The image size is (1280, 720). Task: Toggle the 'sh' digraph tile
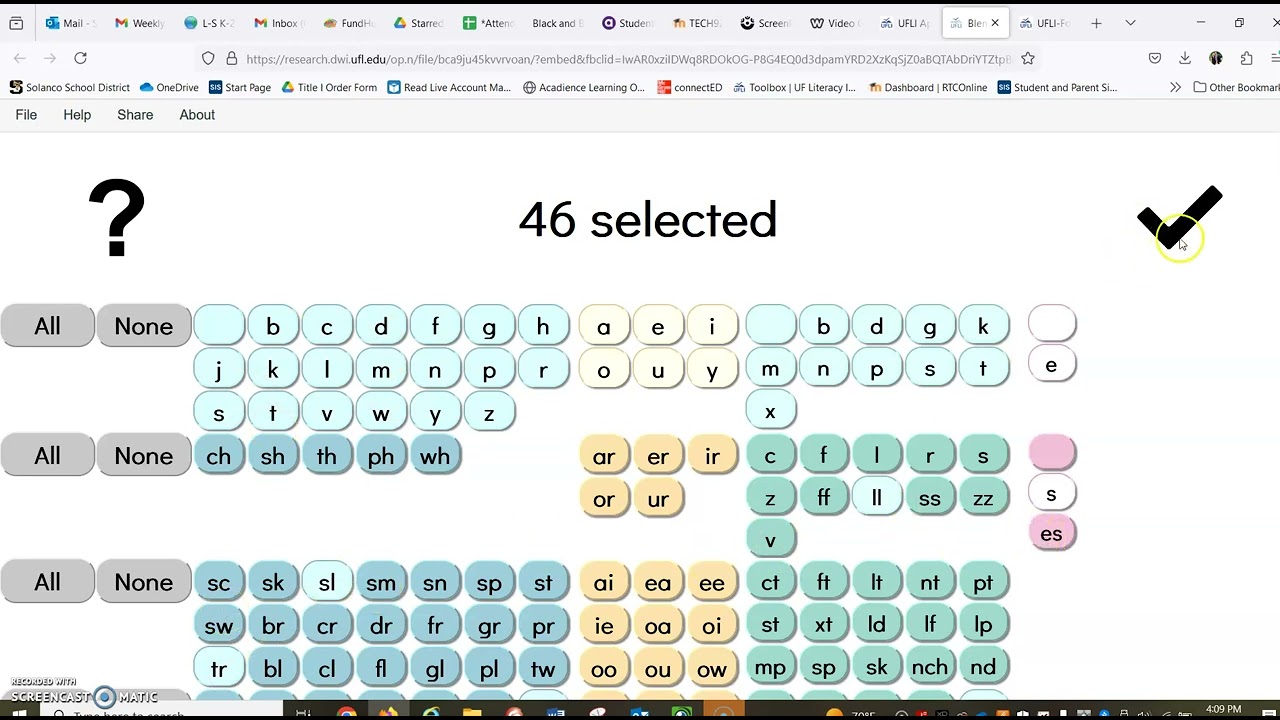[x=273, y=456]
